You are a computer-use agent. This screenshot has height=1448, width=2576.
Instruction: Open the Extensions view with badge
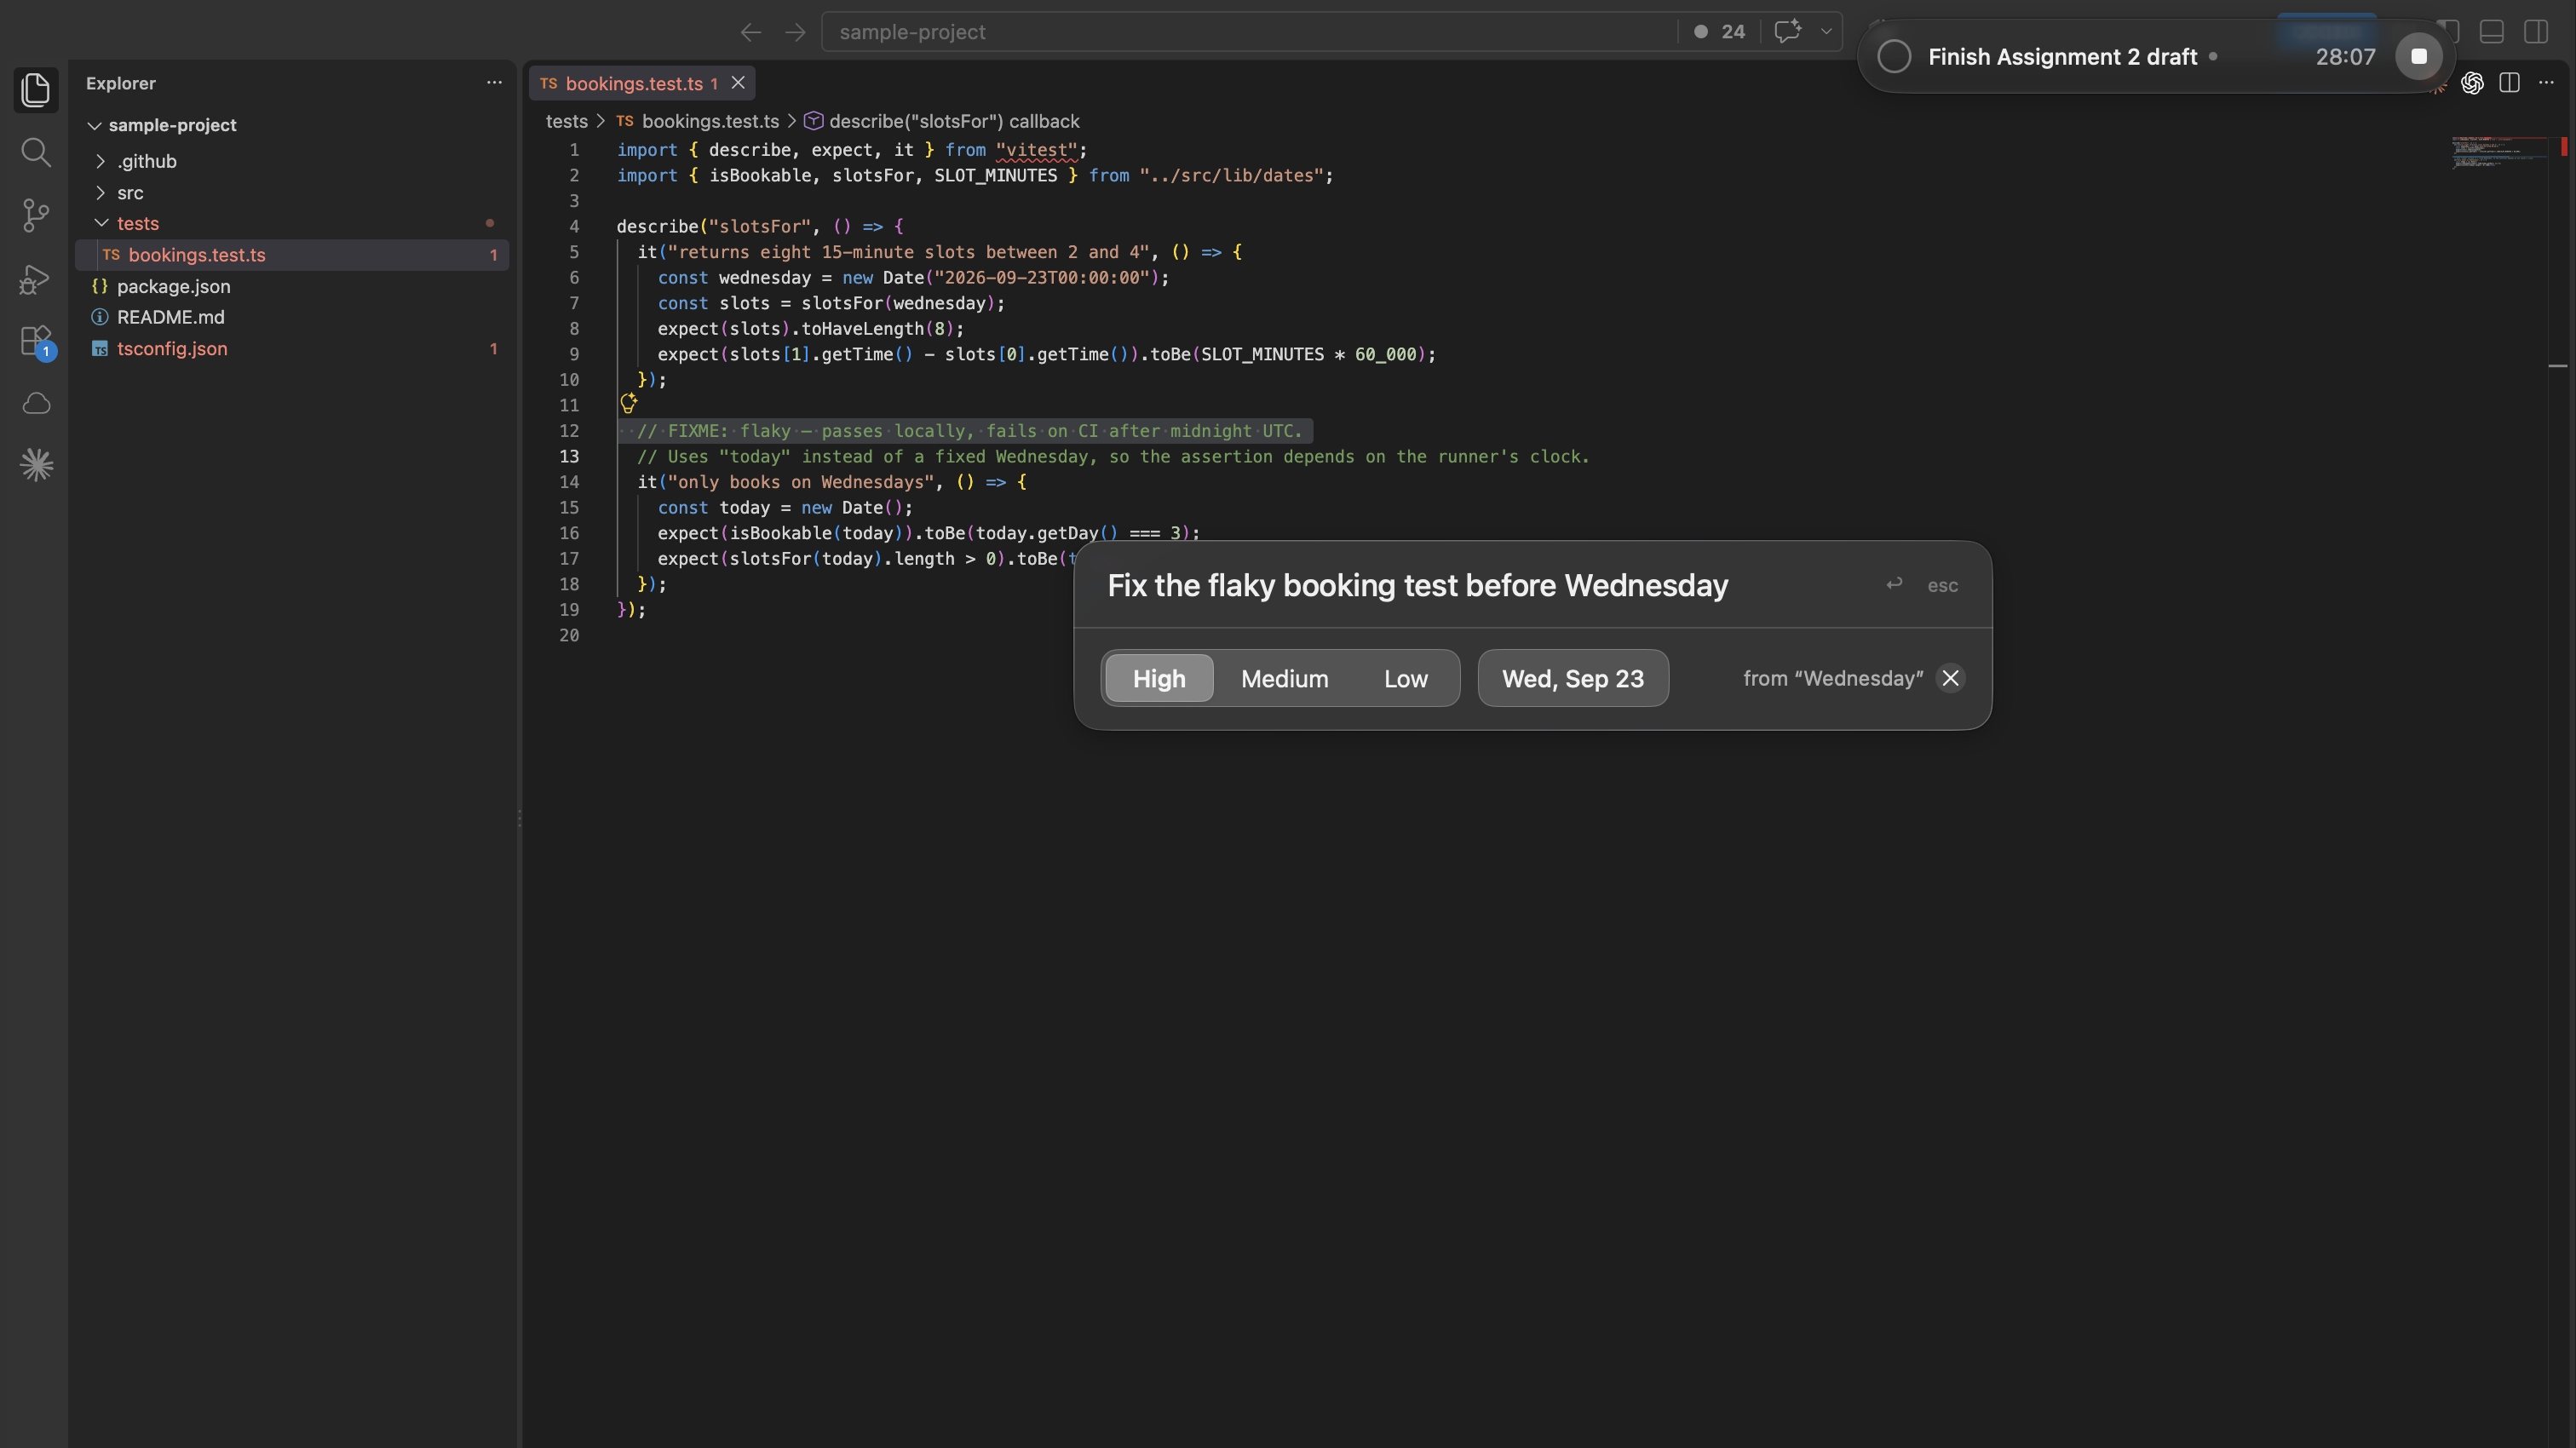pyautogui.click(x=36, y=341)
